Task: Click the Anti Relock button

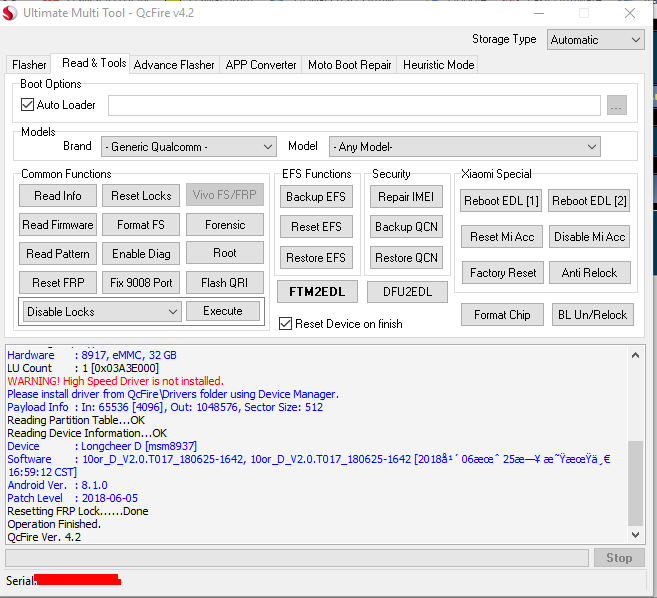Action: 590,273
